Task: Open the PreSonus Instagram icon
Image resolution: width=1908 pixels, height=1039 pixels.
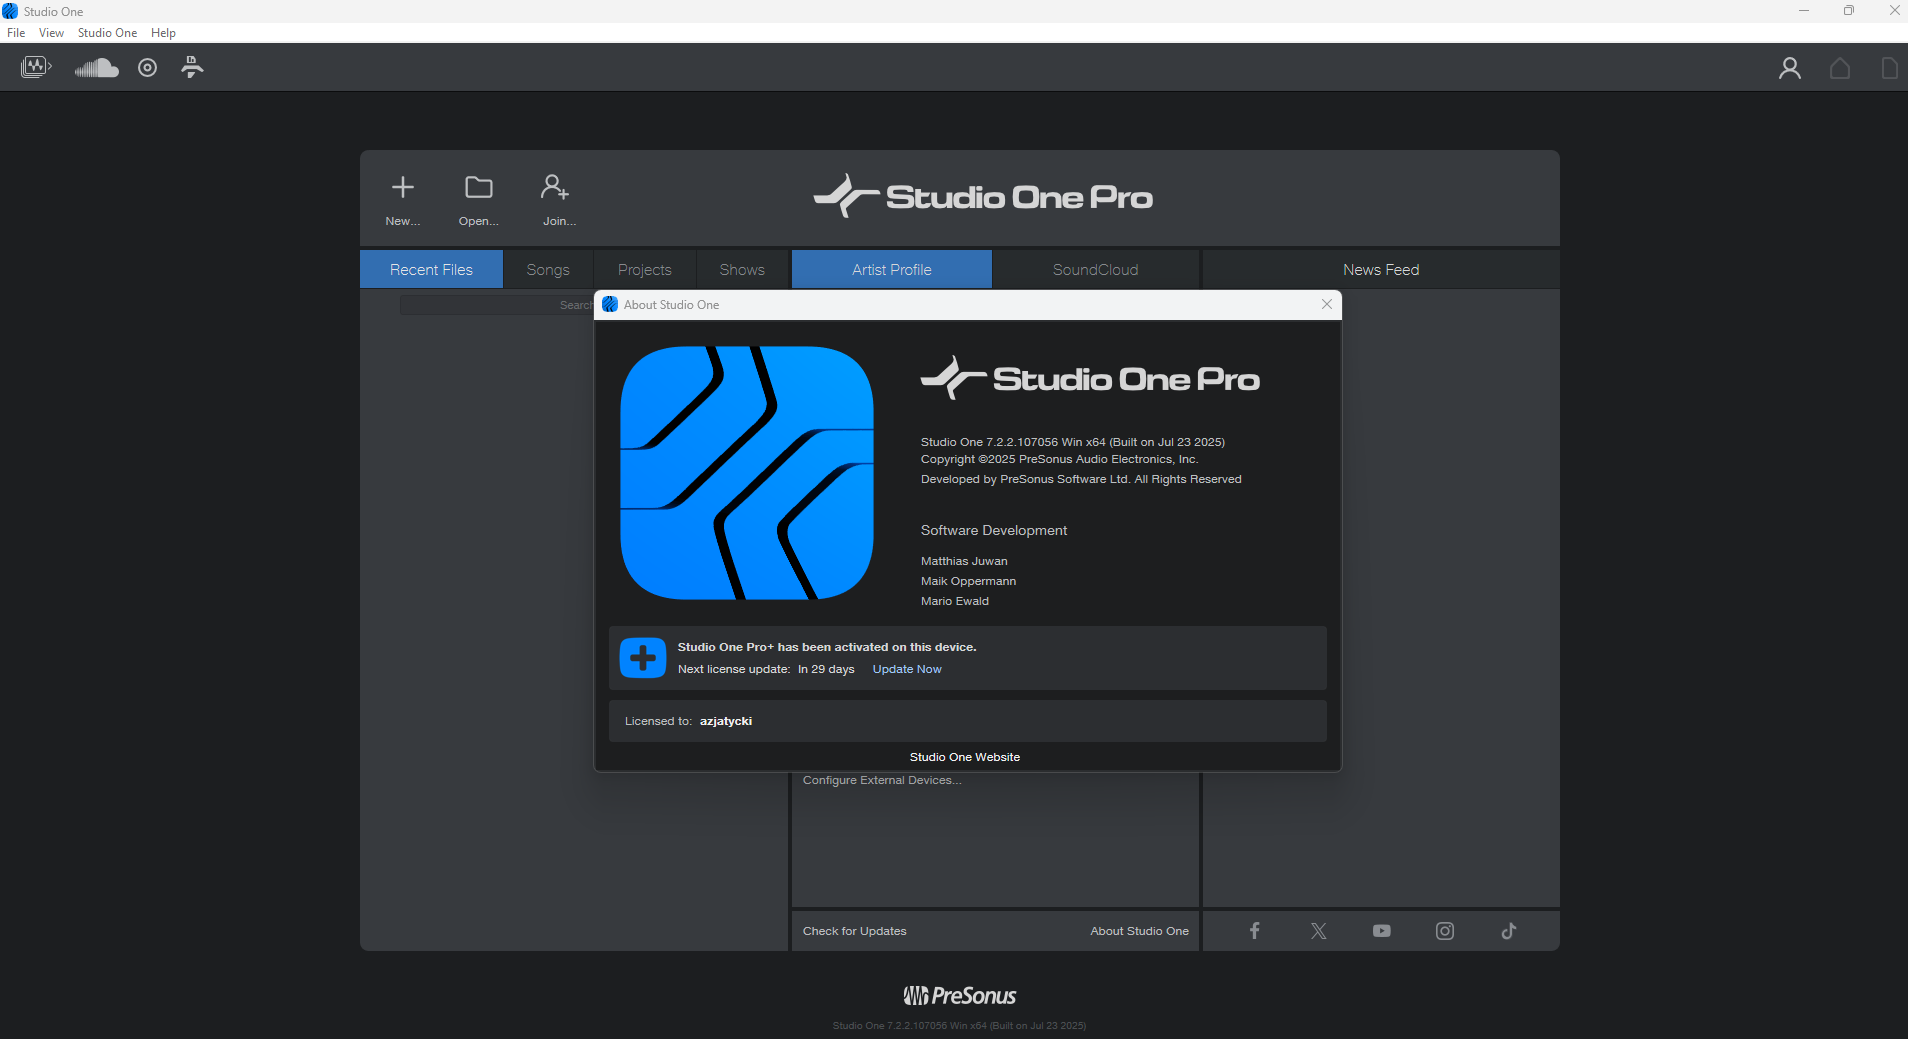Action: [x=1445, y=931]
